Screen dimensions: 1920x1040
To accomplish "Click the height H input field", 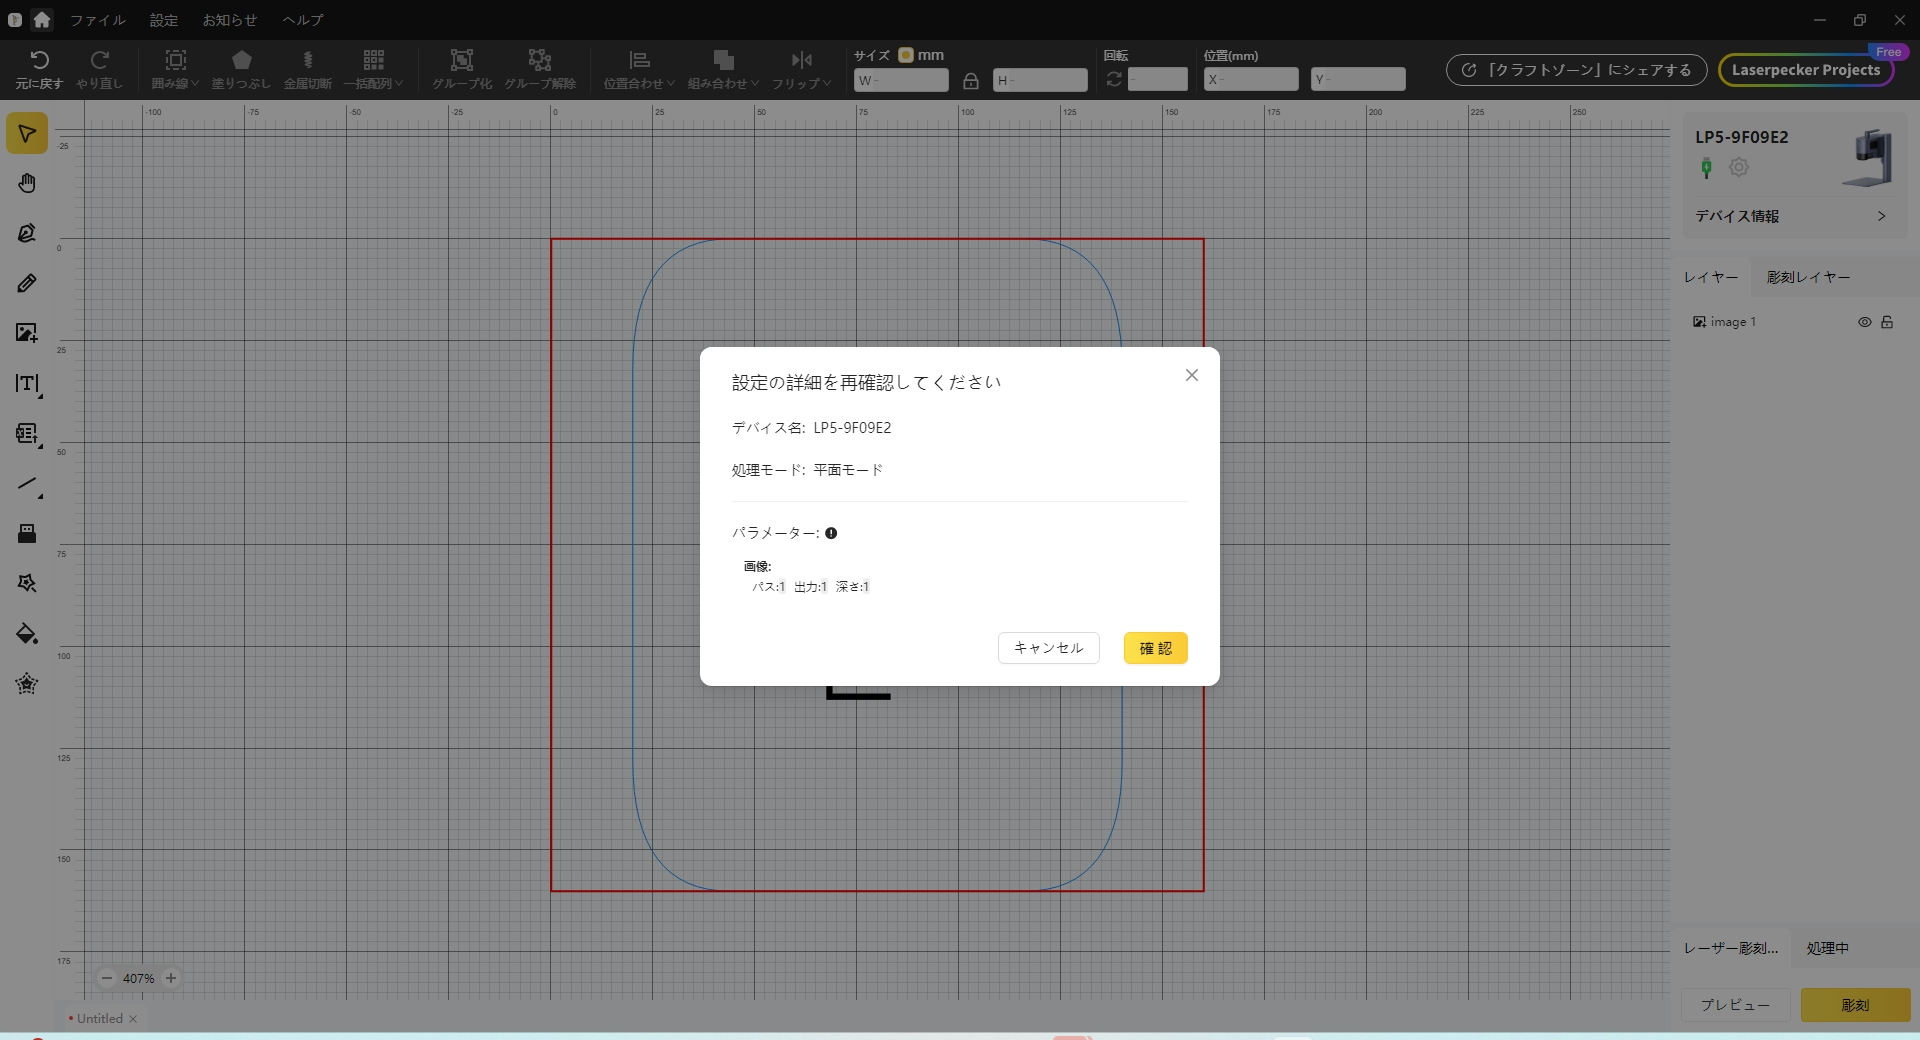I will [x=1040, y=80].
